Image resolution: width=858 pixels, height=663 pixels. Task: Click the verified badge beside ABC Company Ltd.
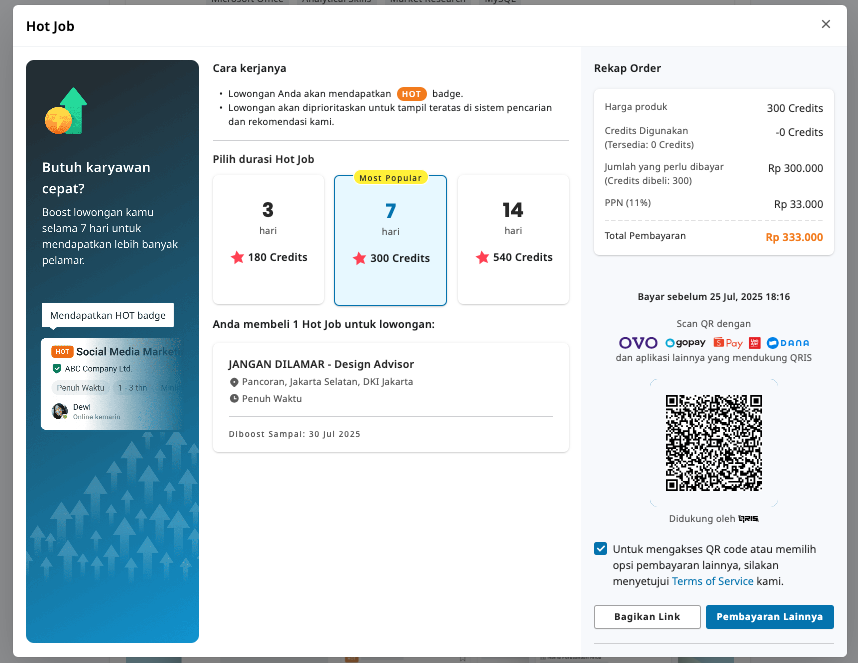pos(57,368)
